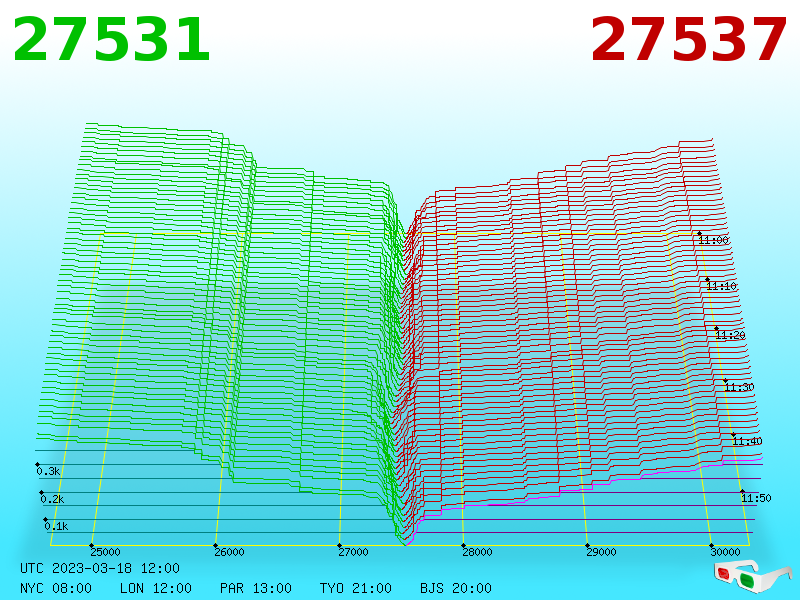Click the 11:40 time marker

click(x=747, y=441)
